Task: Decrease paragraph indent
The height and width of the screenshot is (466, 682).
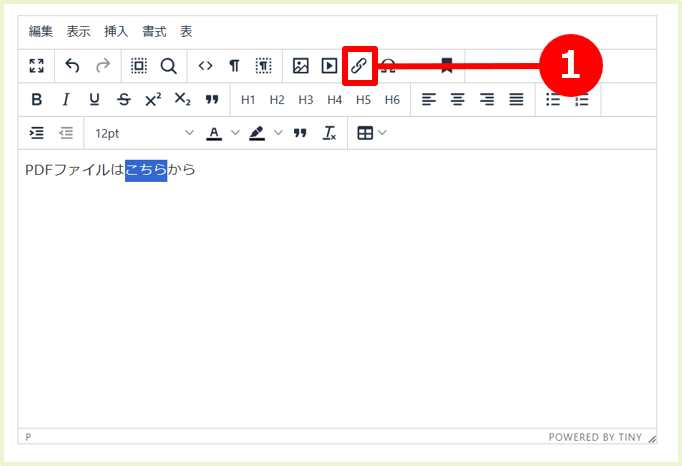Action: (x=66, y=133)
